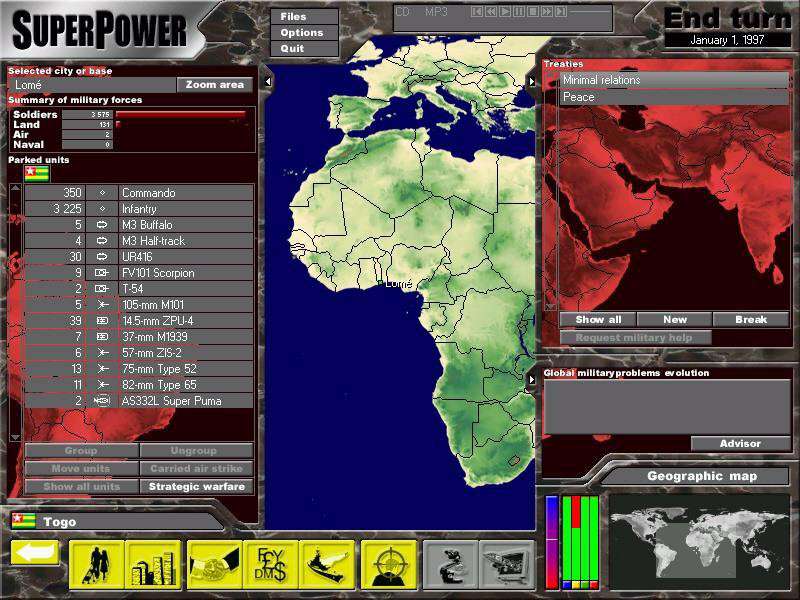Click the Lomé selected city name field
The height and width of the screenshot is (600, 800).
(93, 85)
